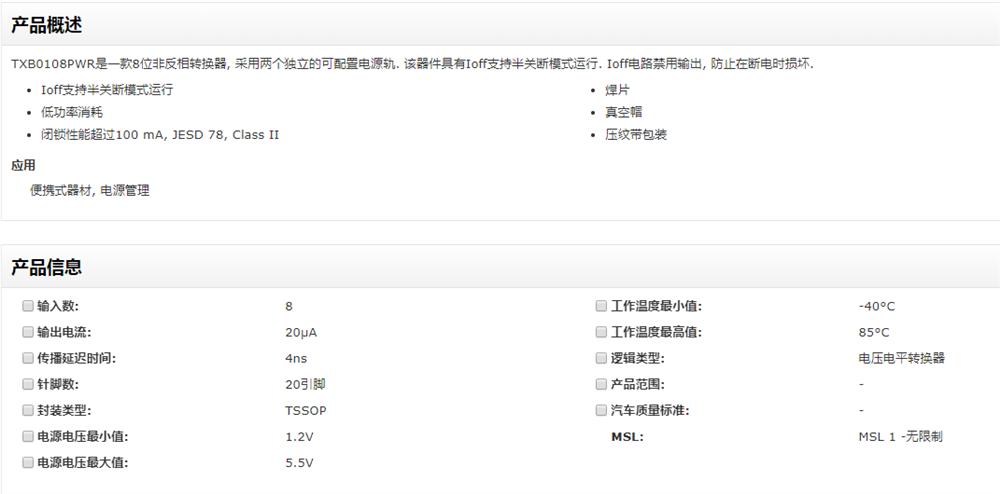Tick the 输出电流 checkbox

click(x=27, y=332)
